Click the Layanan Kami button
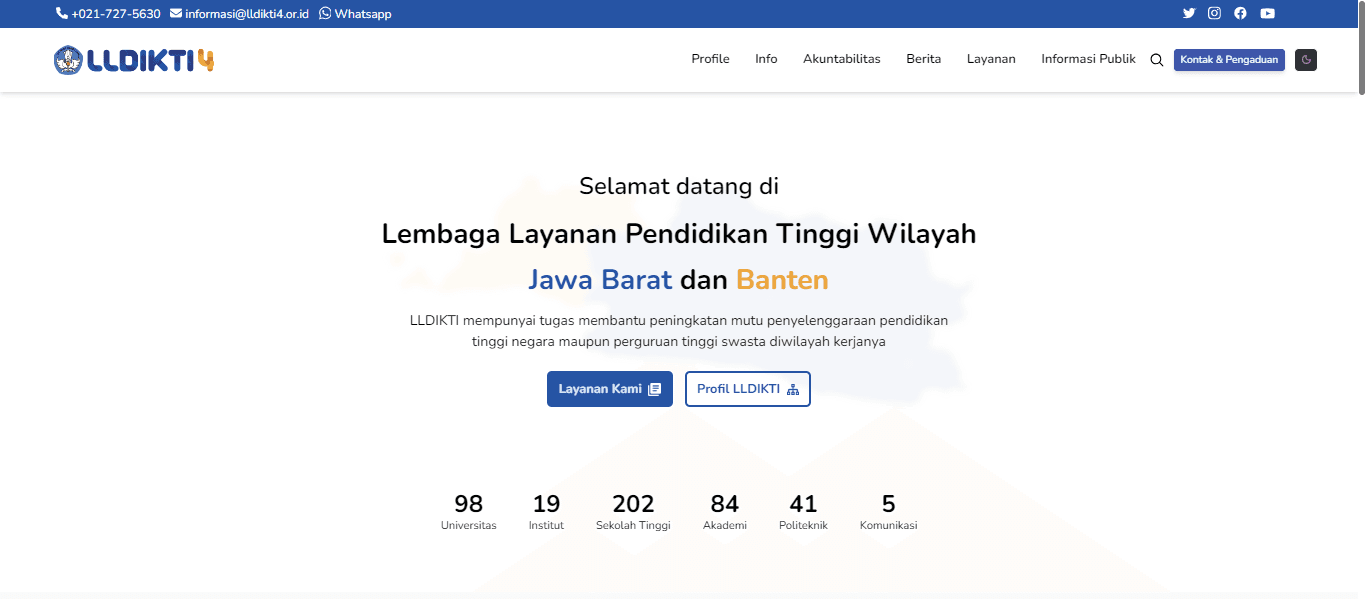This screenshot has width=1366, height=599. (x=610, y=389)
